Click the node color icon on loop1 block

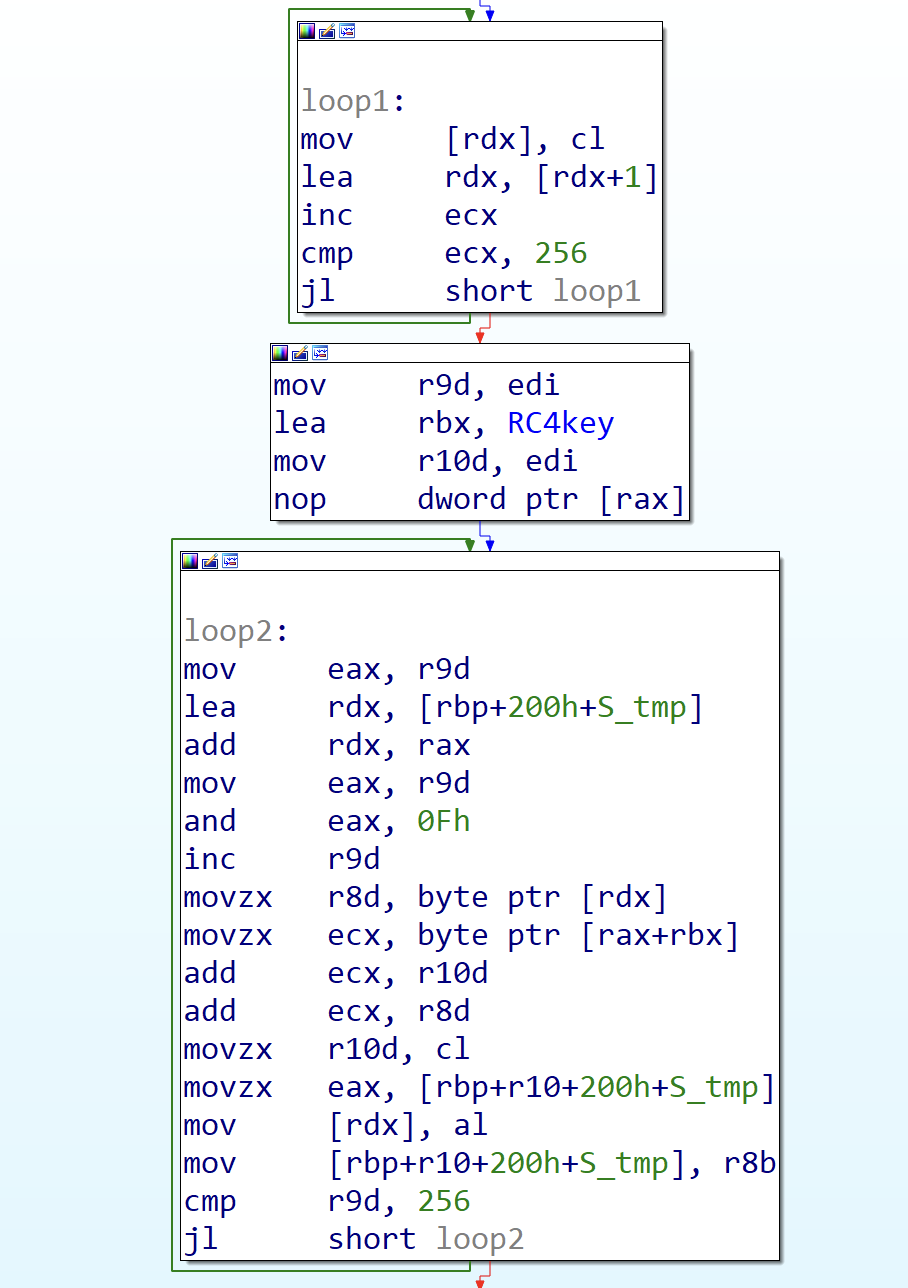pos(307,31)
